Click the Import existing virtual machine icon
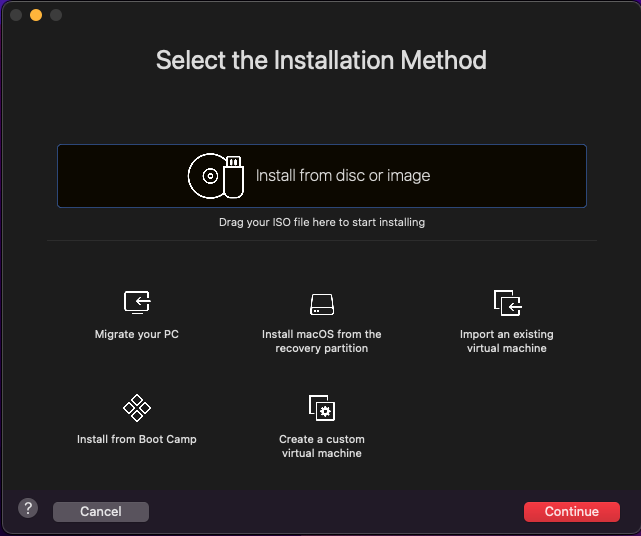641x536 pixels. 507,303
